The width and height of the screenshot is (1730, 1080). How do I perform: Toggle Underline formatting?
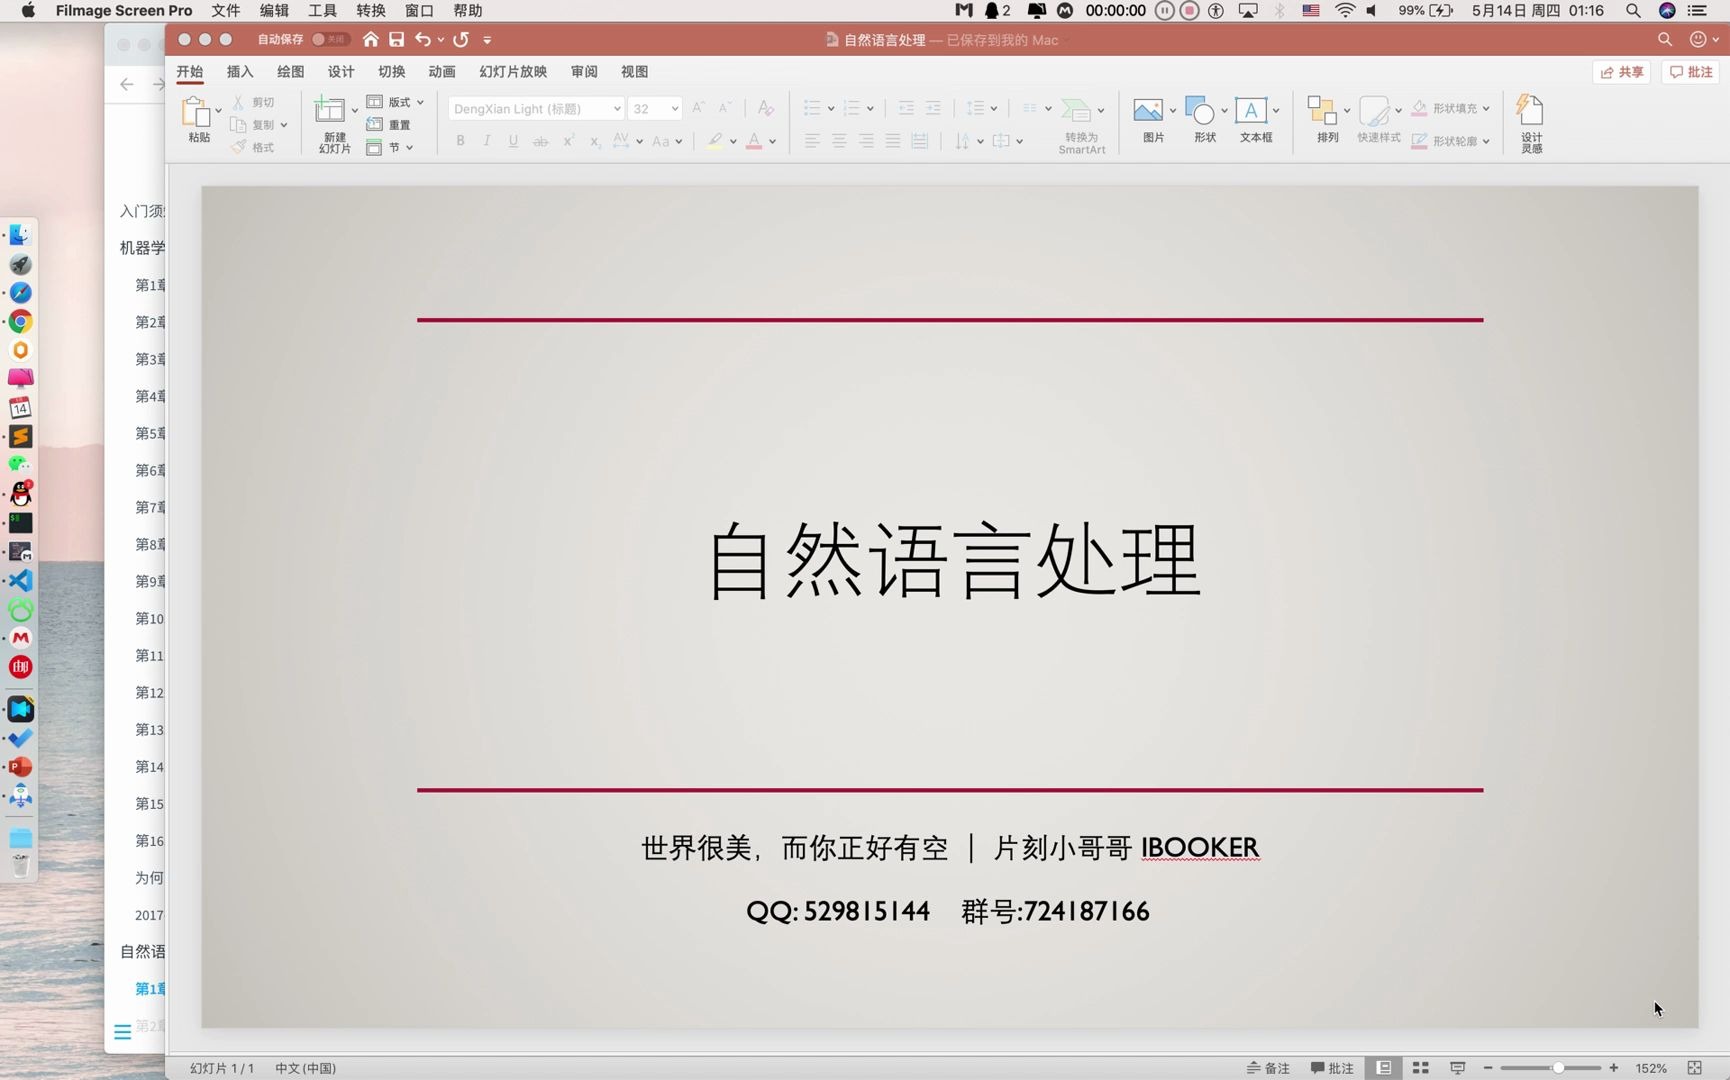(x=513, y=141)
